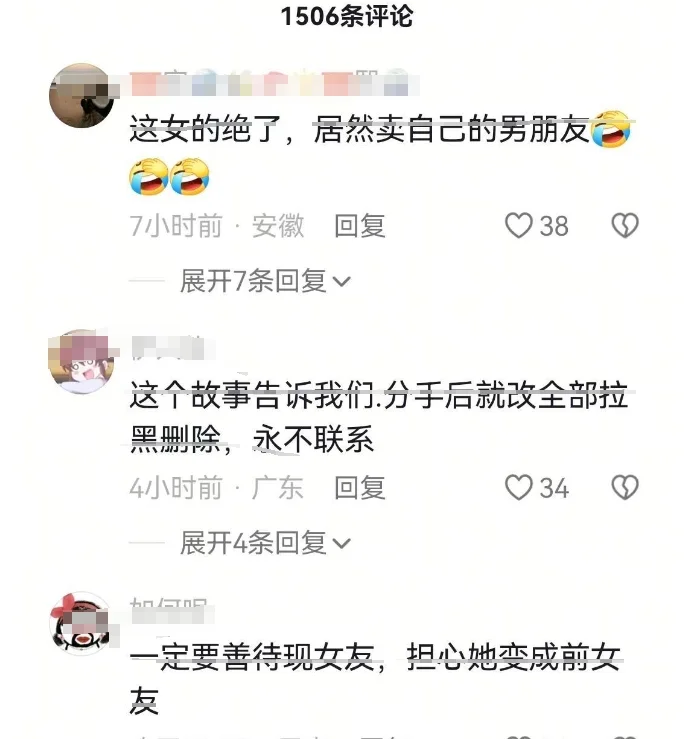Dislike the Anhui comment via broken heart

(x=625, y=225)
